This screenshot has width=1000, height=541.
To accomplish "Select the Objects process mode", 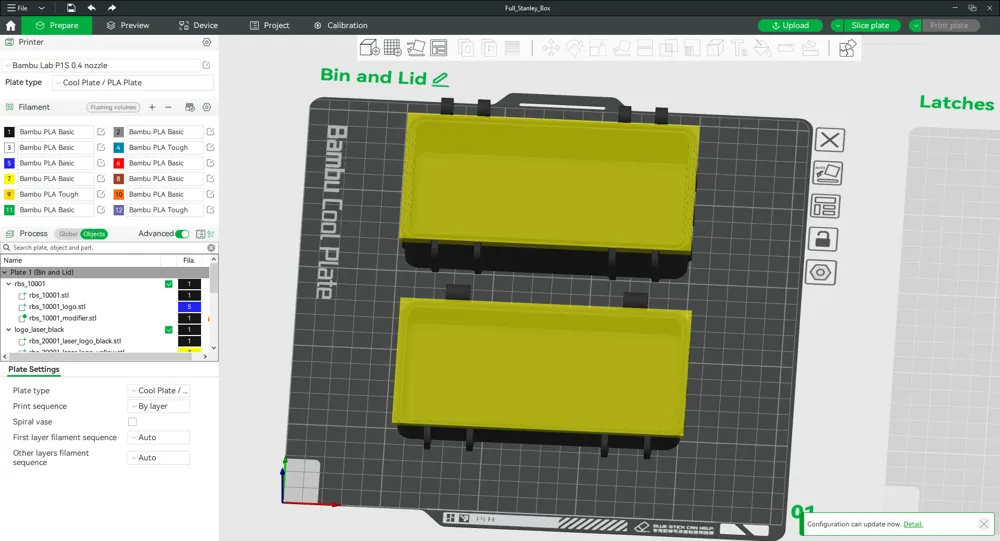I will tap(94, 234).
